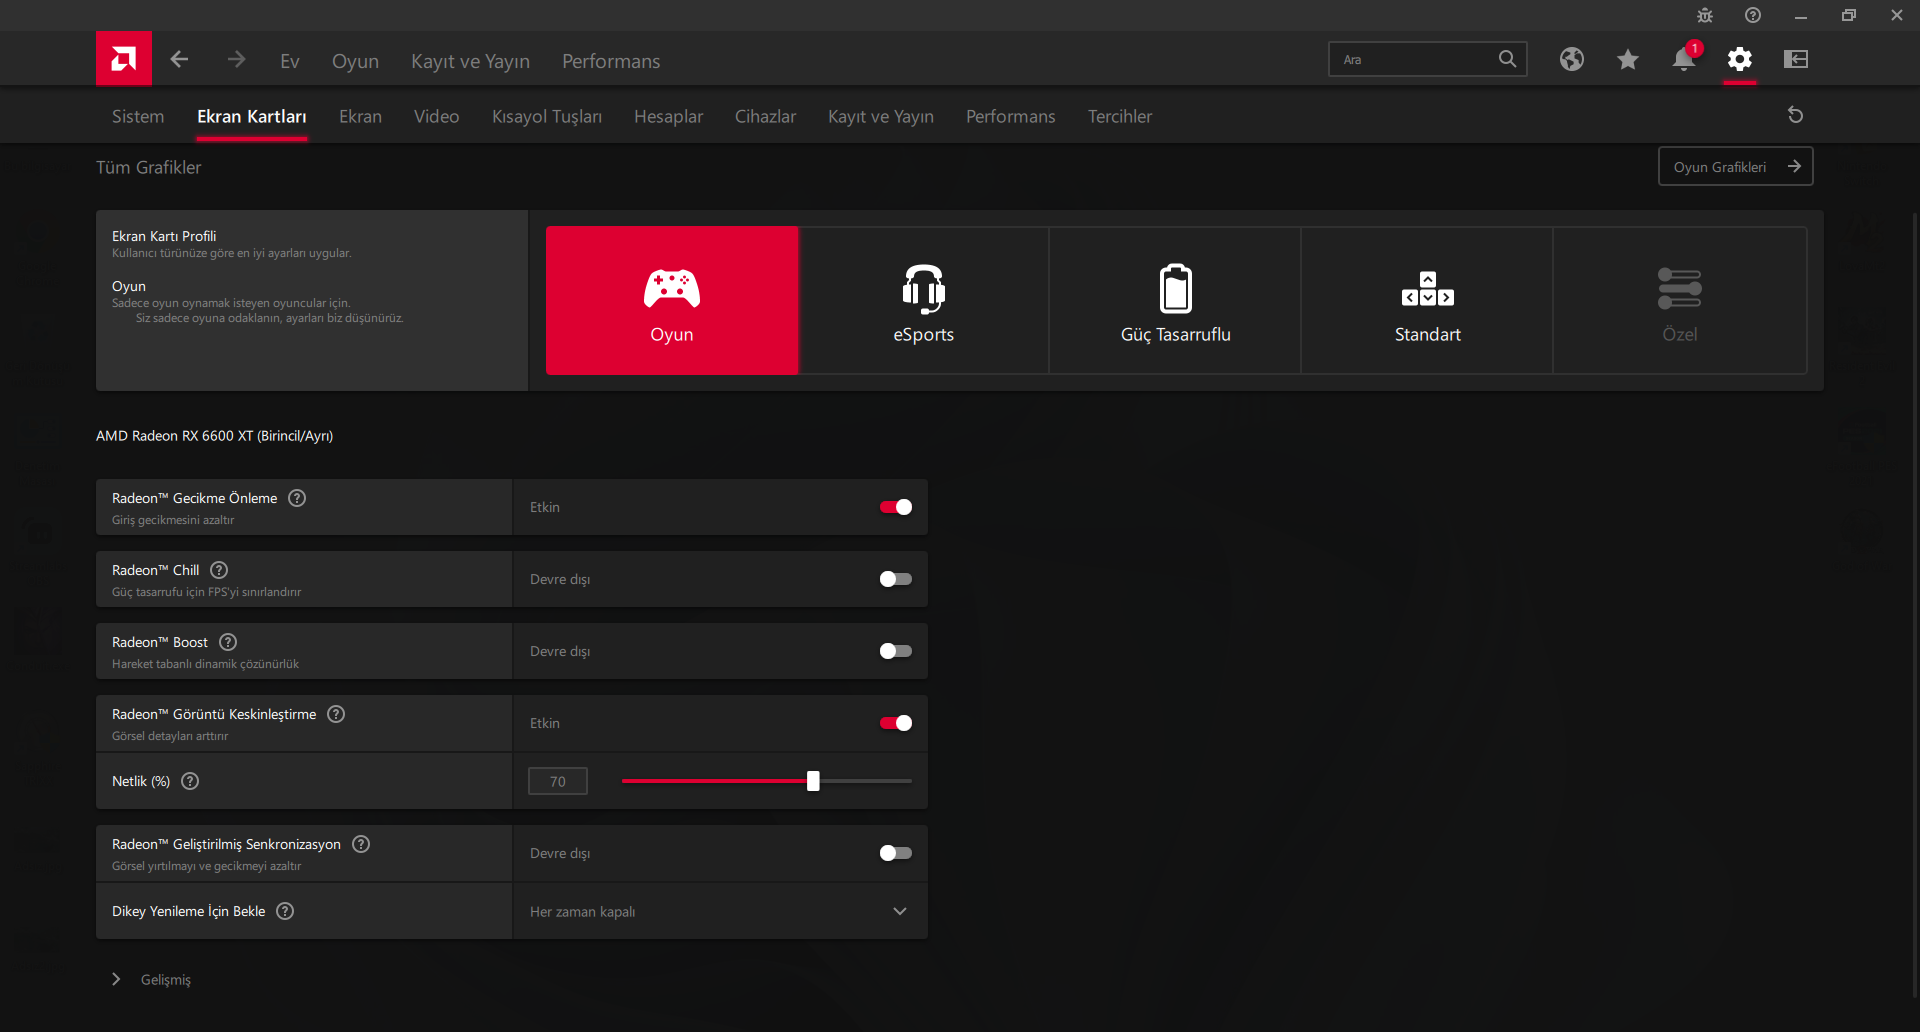Open favorites star icon
Screen dimensions: 1920x1032
click(1628, 59)
